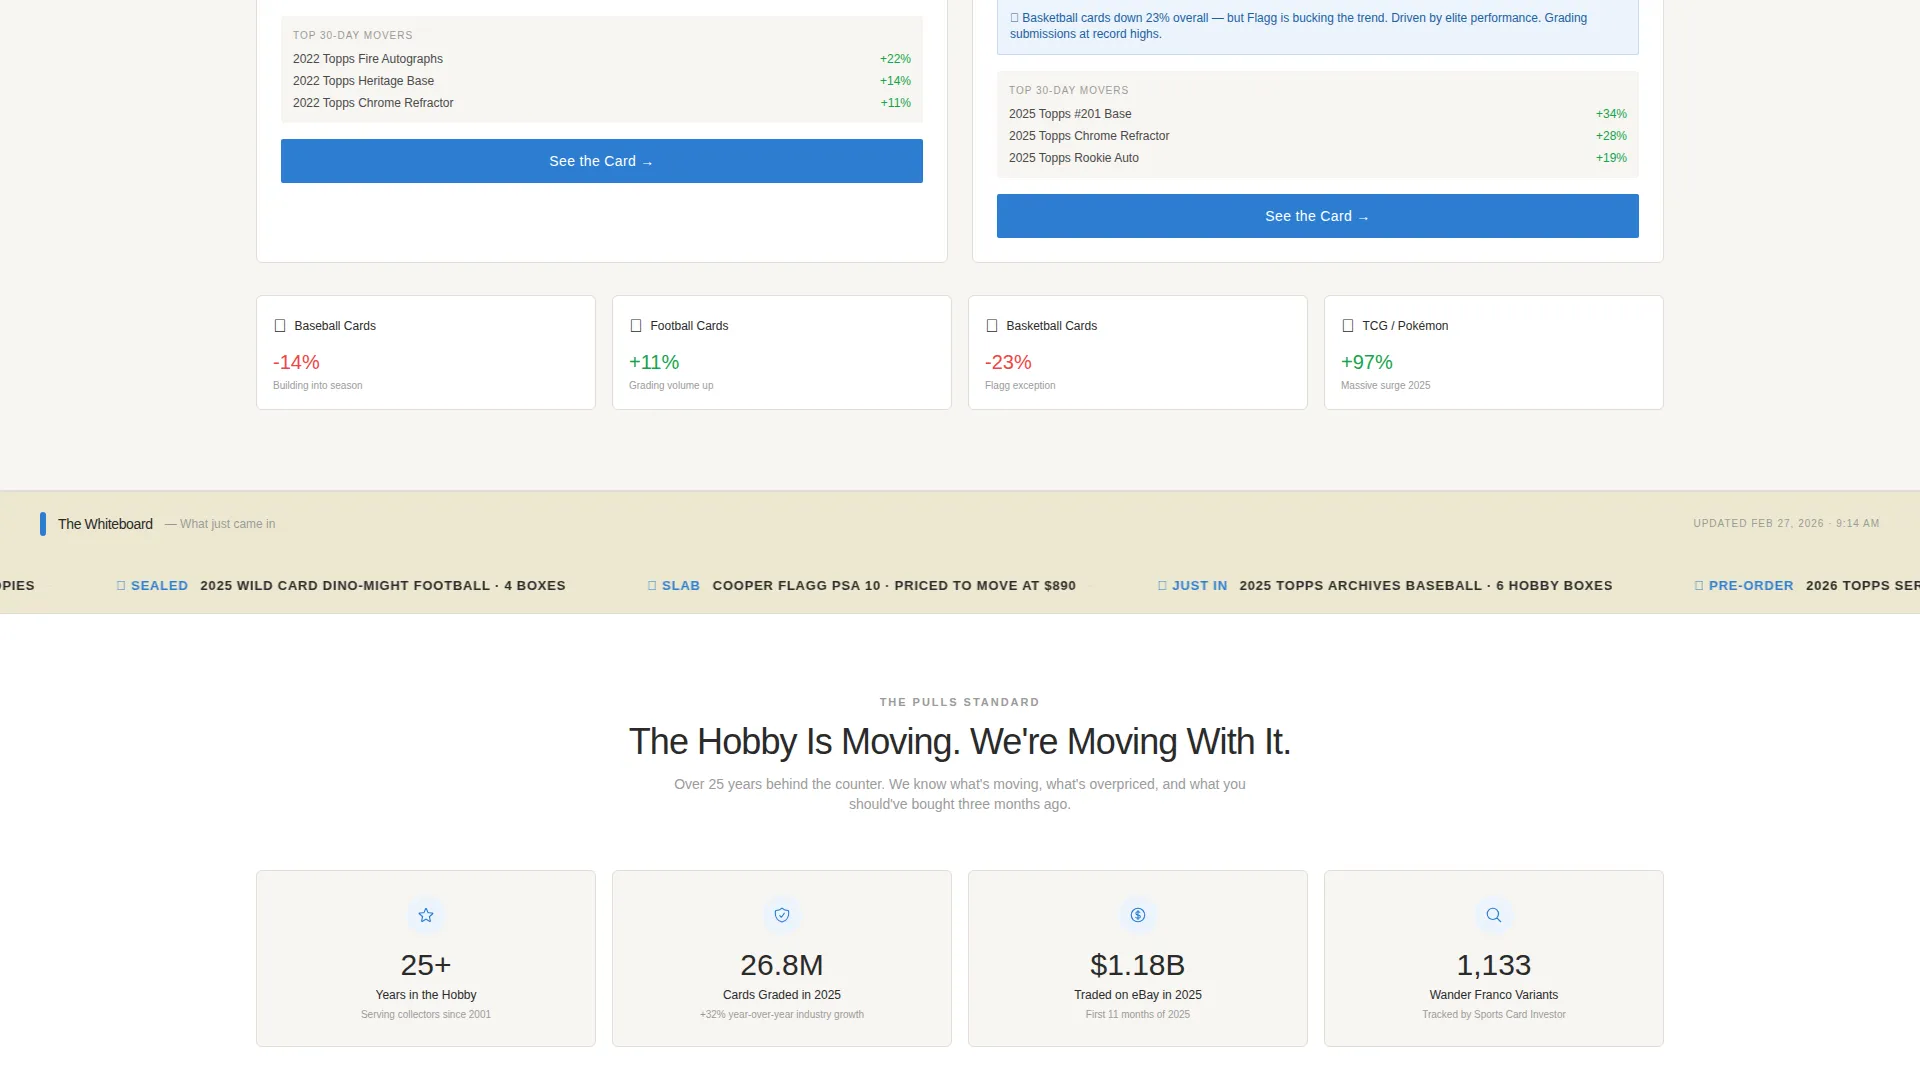Select 2022 Topps Fire Autographs row
The height and width of the screenshot is (1080, 1920).
(602, 59)
